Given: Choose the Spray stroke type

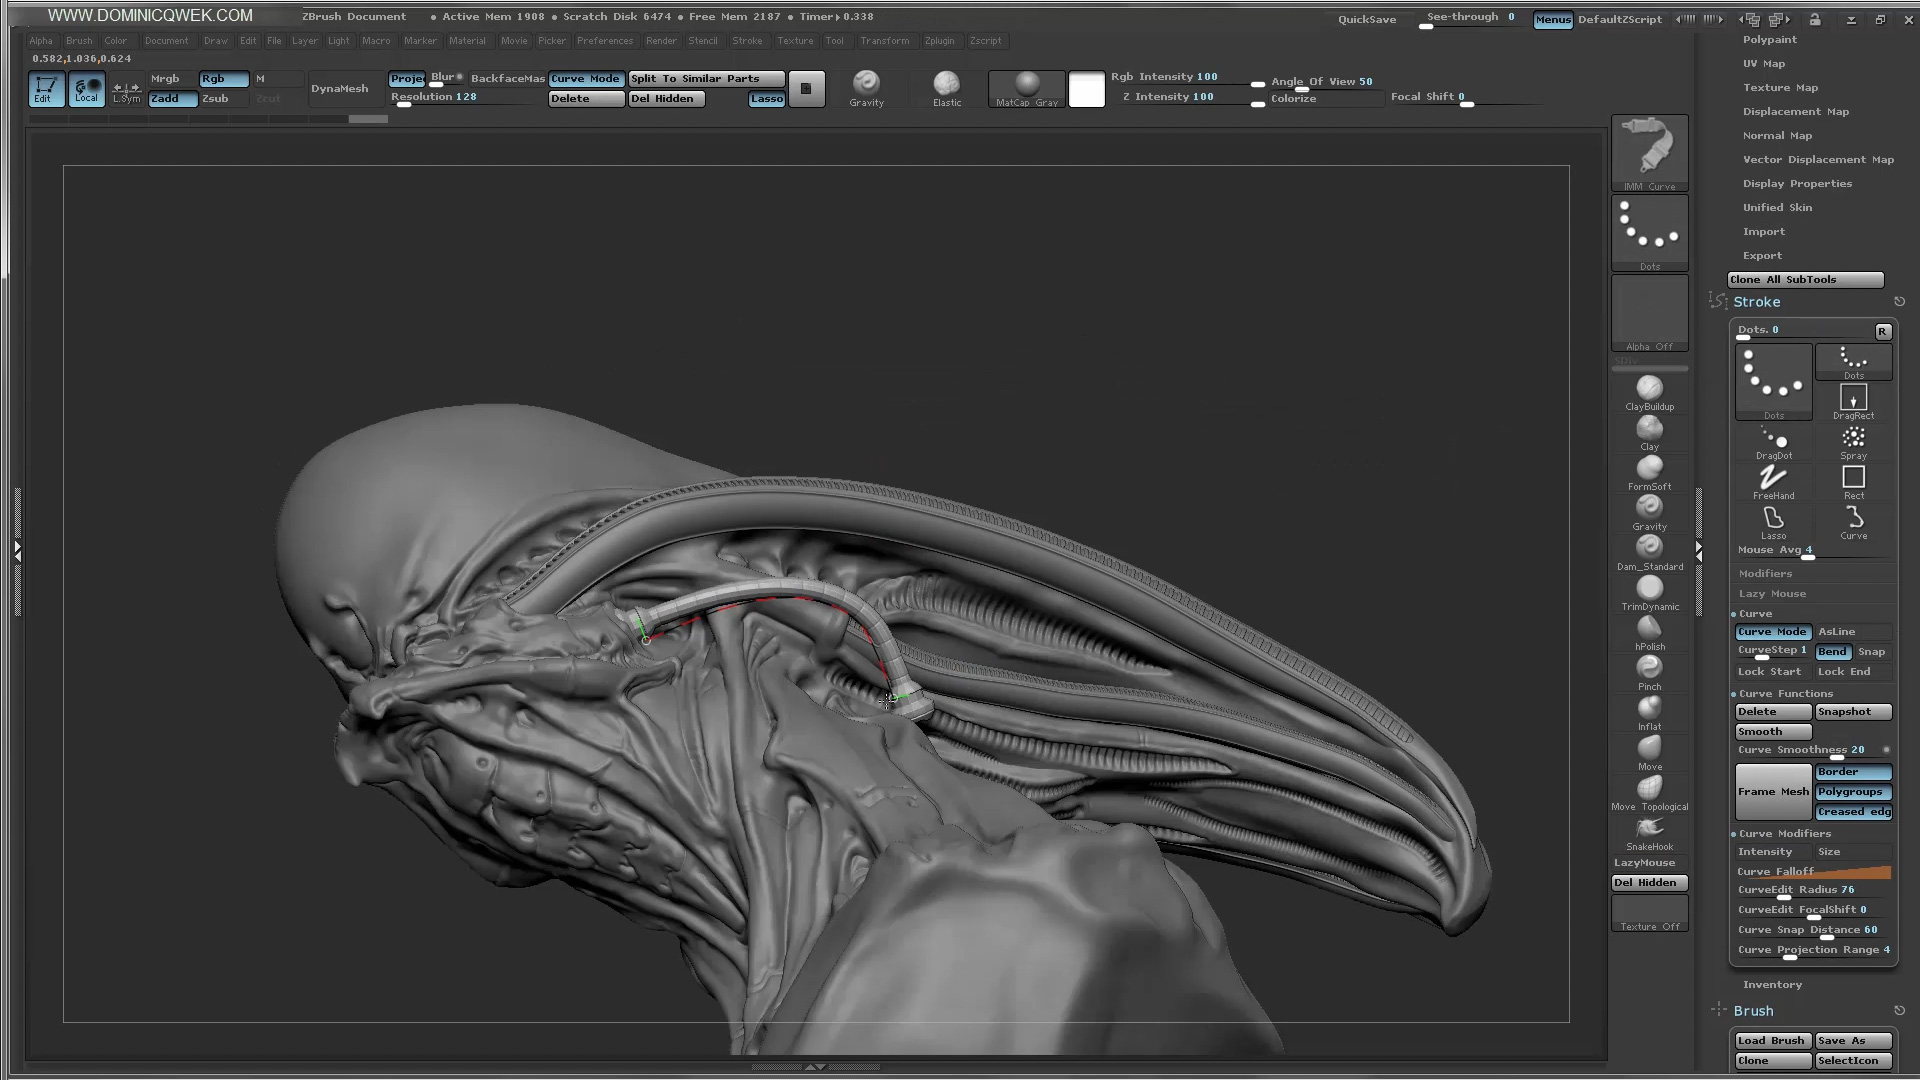Looking at the screenshot, I should (x=1853, y=439).
